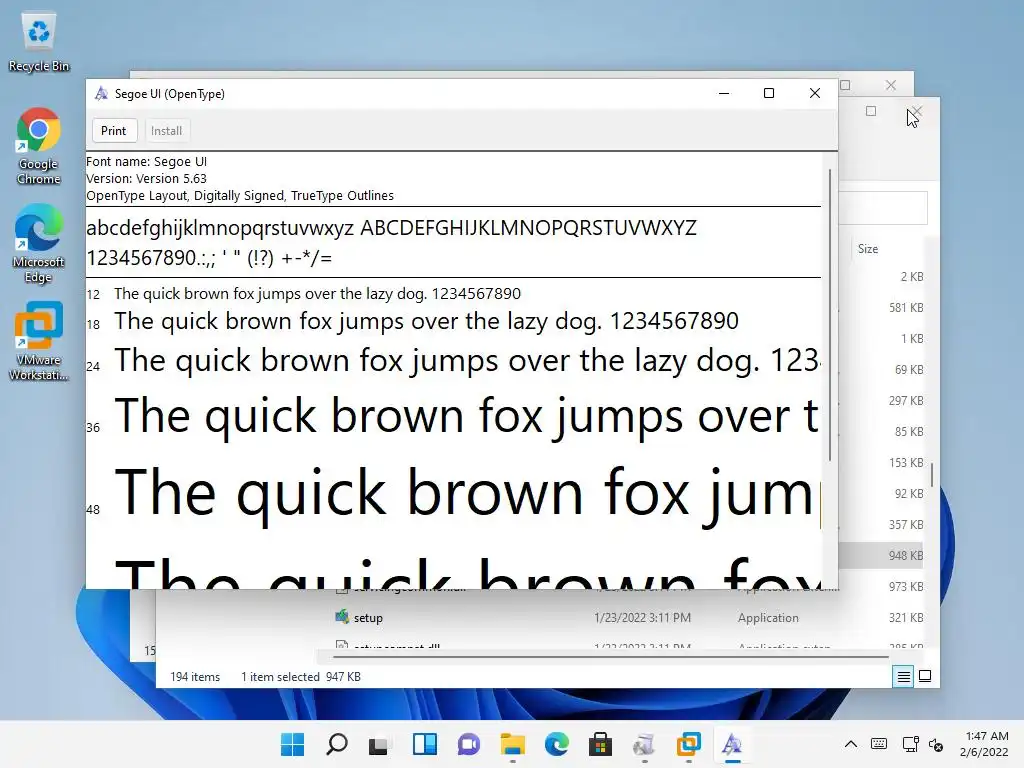The height and width of the screenshot is (768, 1024).
Task: Click the font viewer taskbar icon
Action: point(733,744)
